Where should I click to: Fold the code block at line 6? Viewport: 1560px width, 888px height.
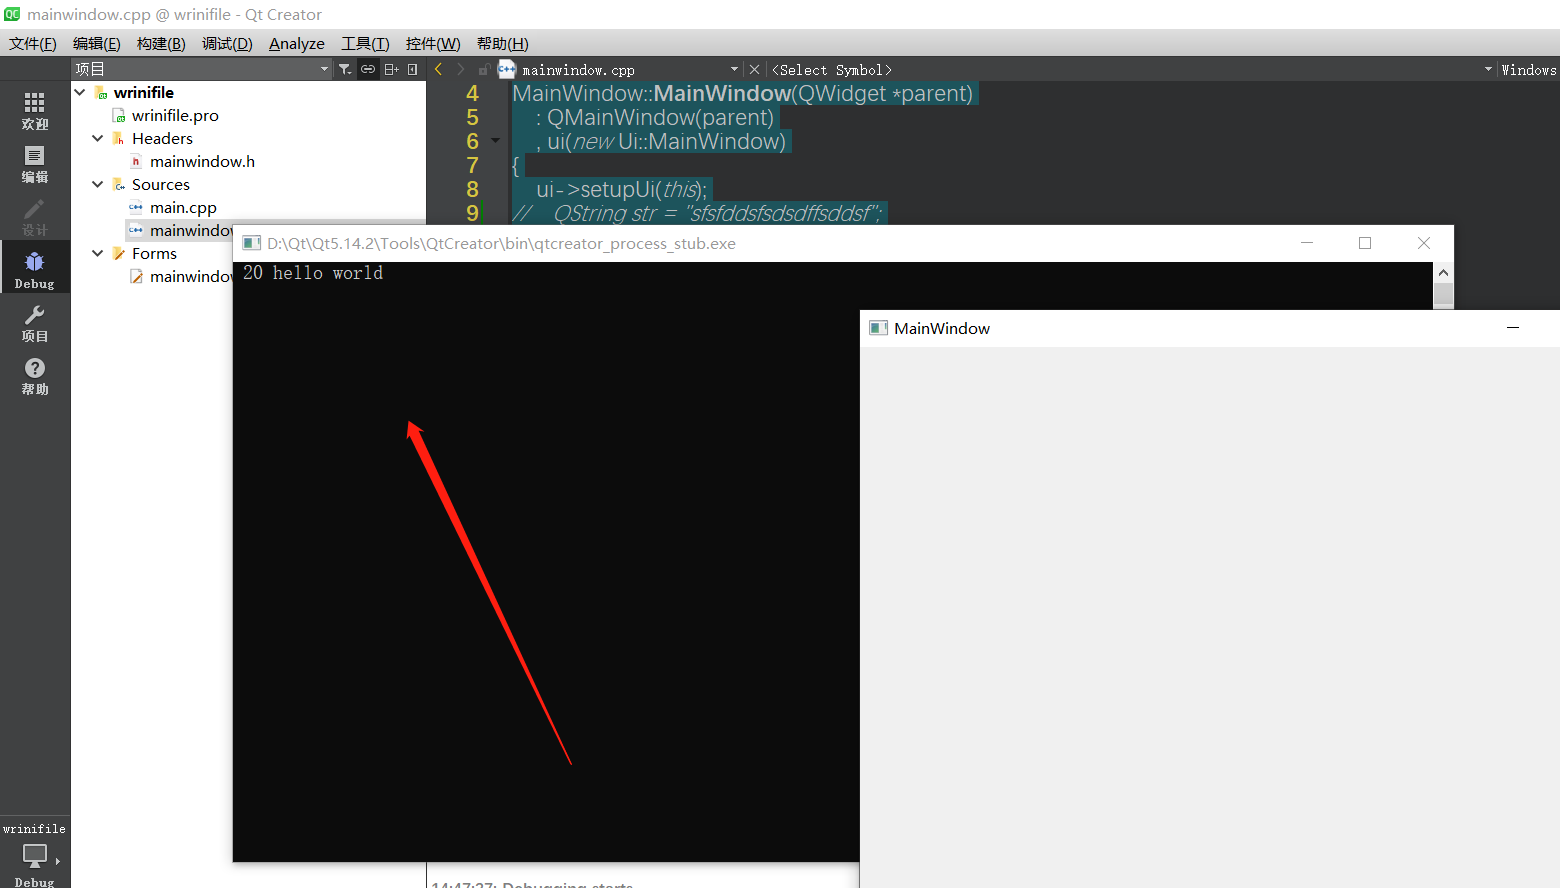495,141
